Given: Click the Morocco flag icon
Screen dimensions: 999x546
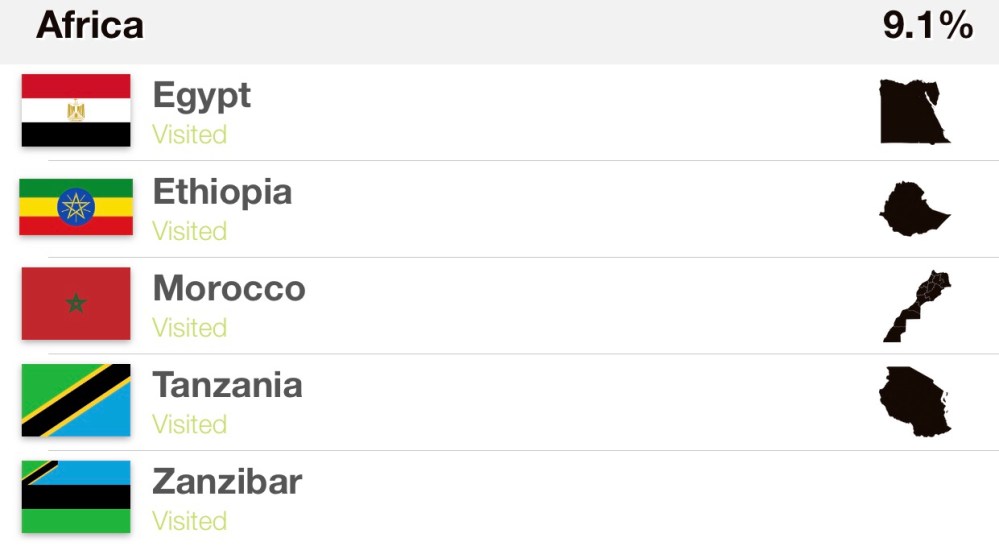Looking at the screenshot, I should (76, 303).
